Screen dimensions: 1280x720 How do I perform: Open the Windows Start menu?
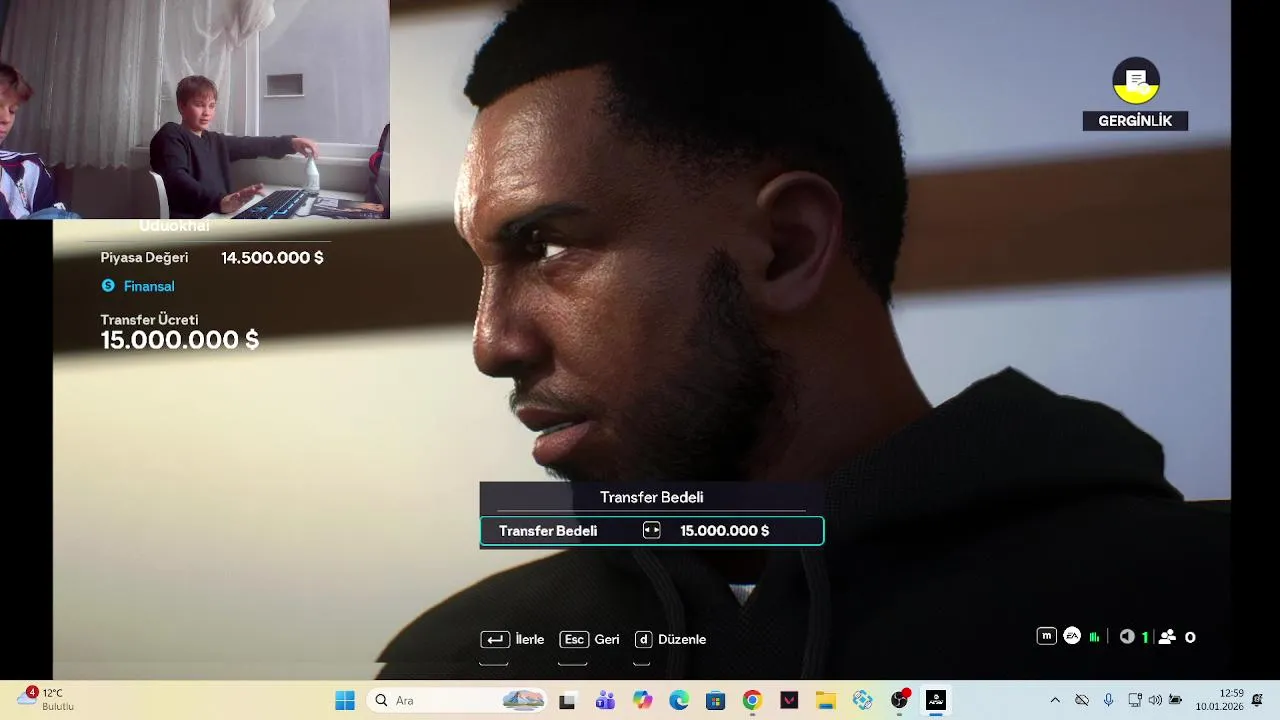345,700
